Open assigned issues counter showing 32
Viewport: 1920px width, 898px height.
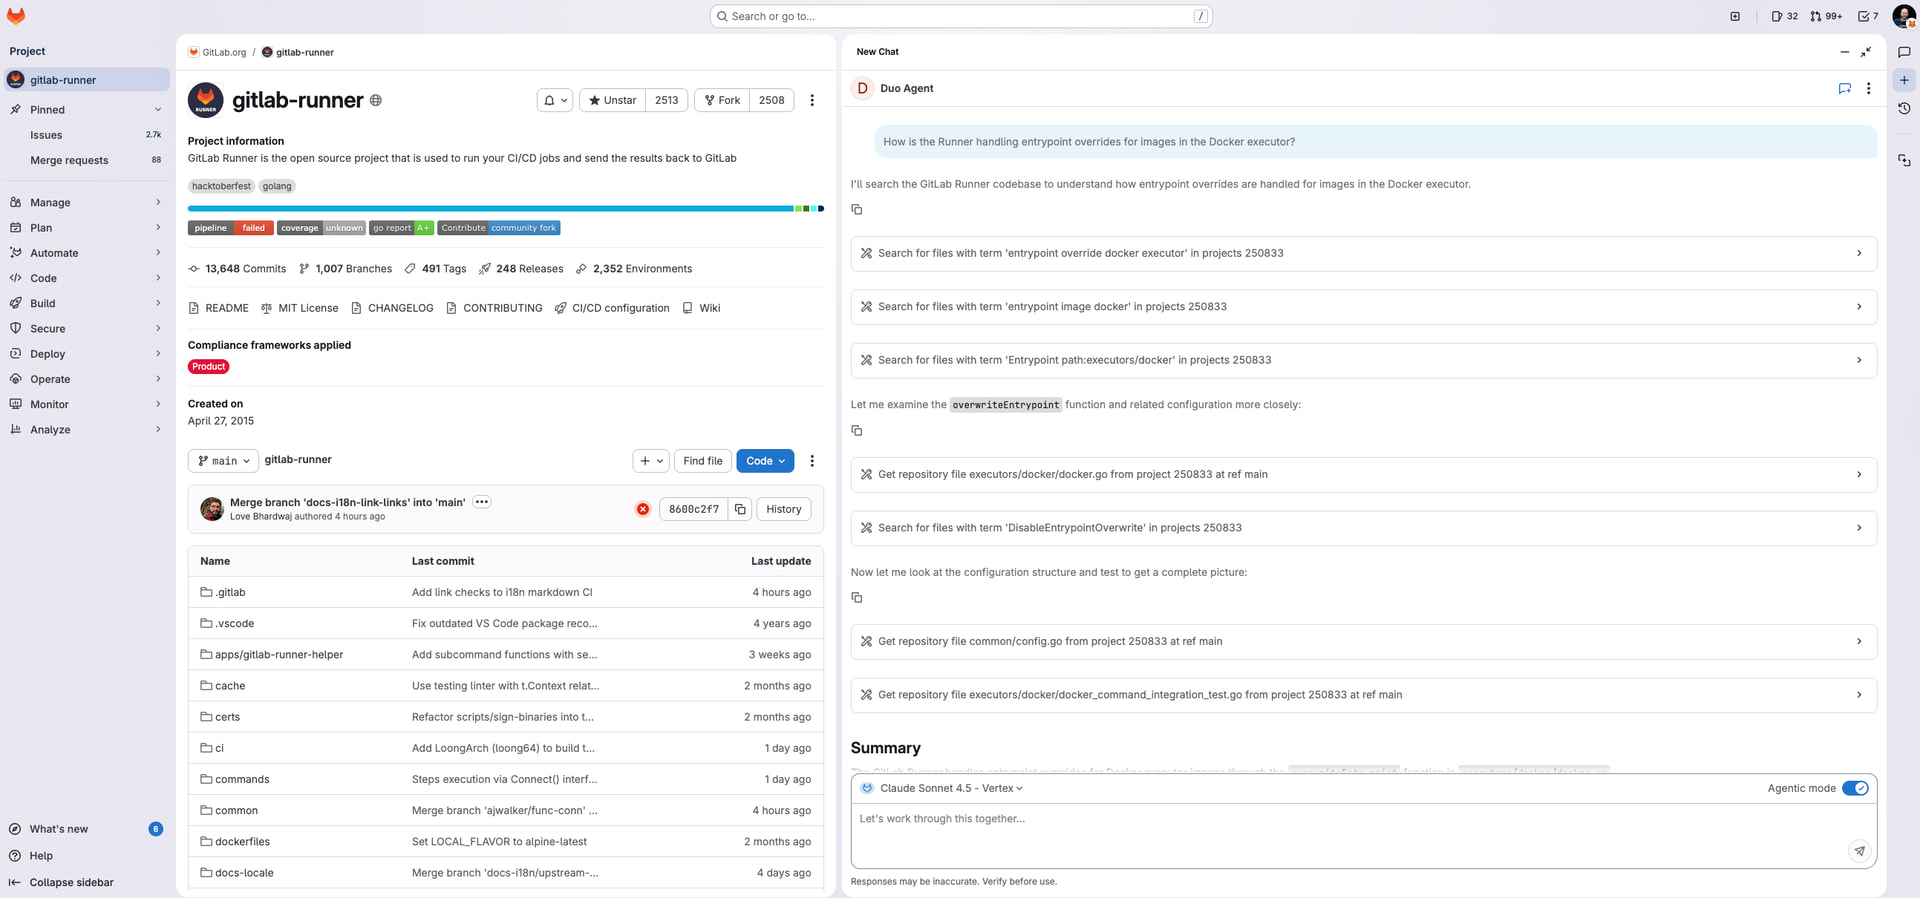1784,16
